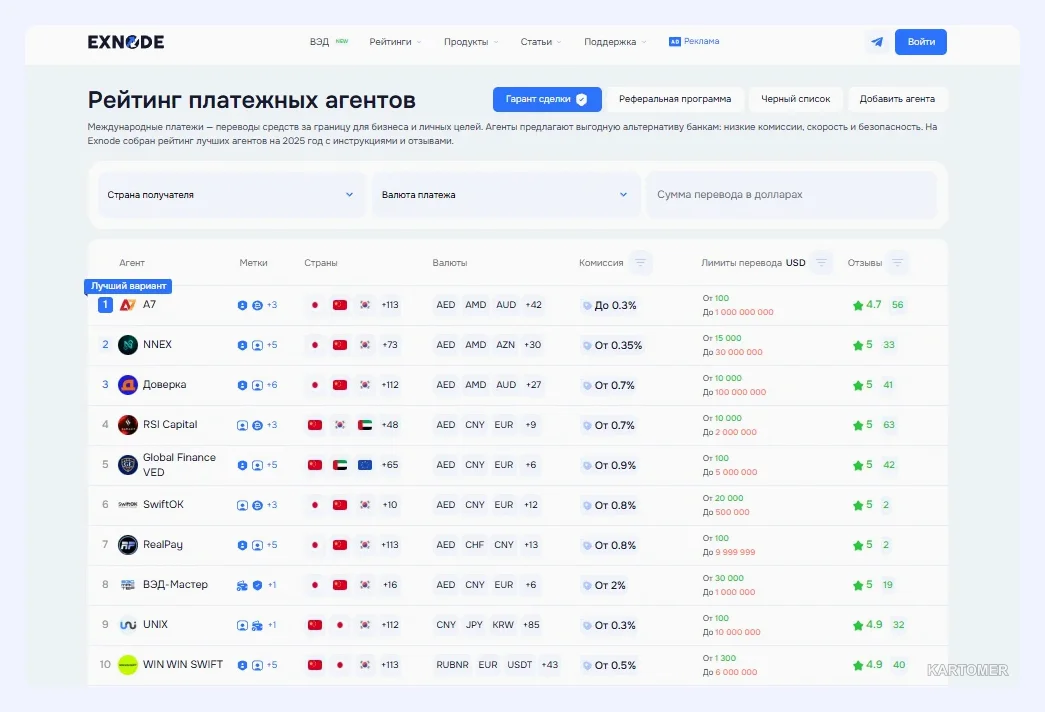Click the EXNODE logo
1045x712 pixels.
[126, 42]
